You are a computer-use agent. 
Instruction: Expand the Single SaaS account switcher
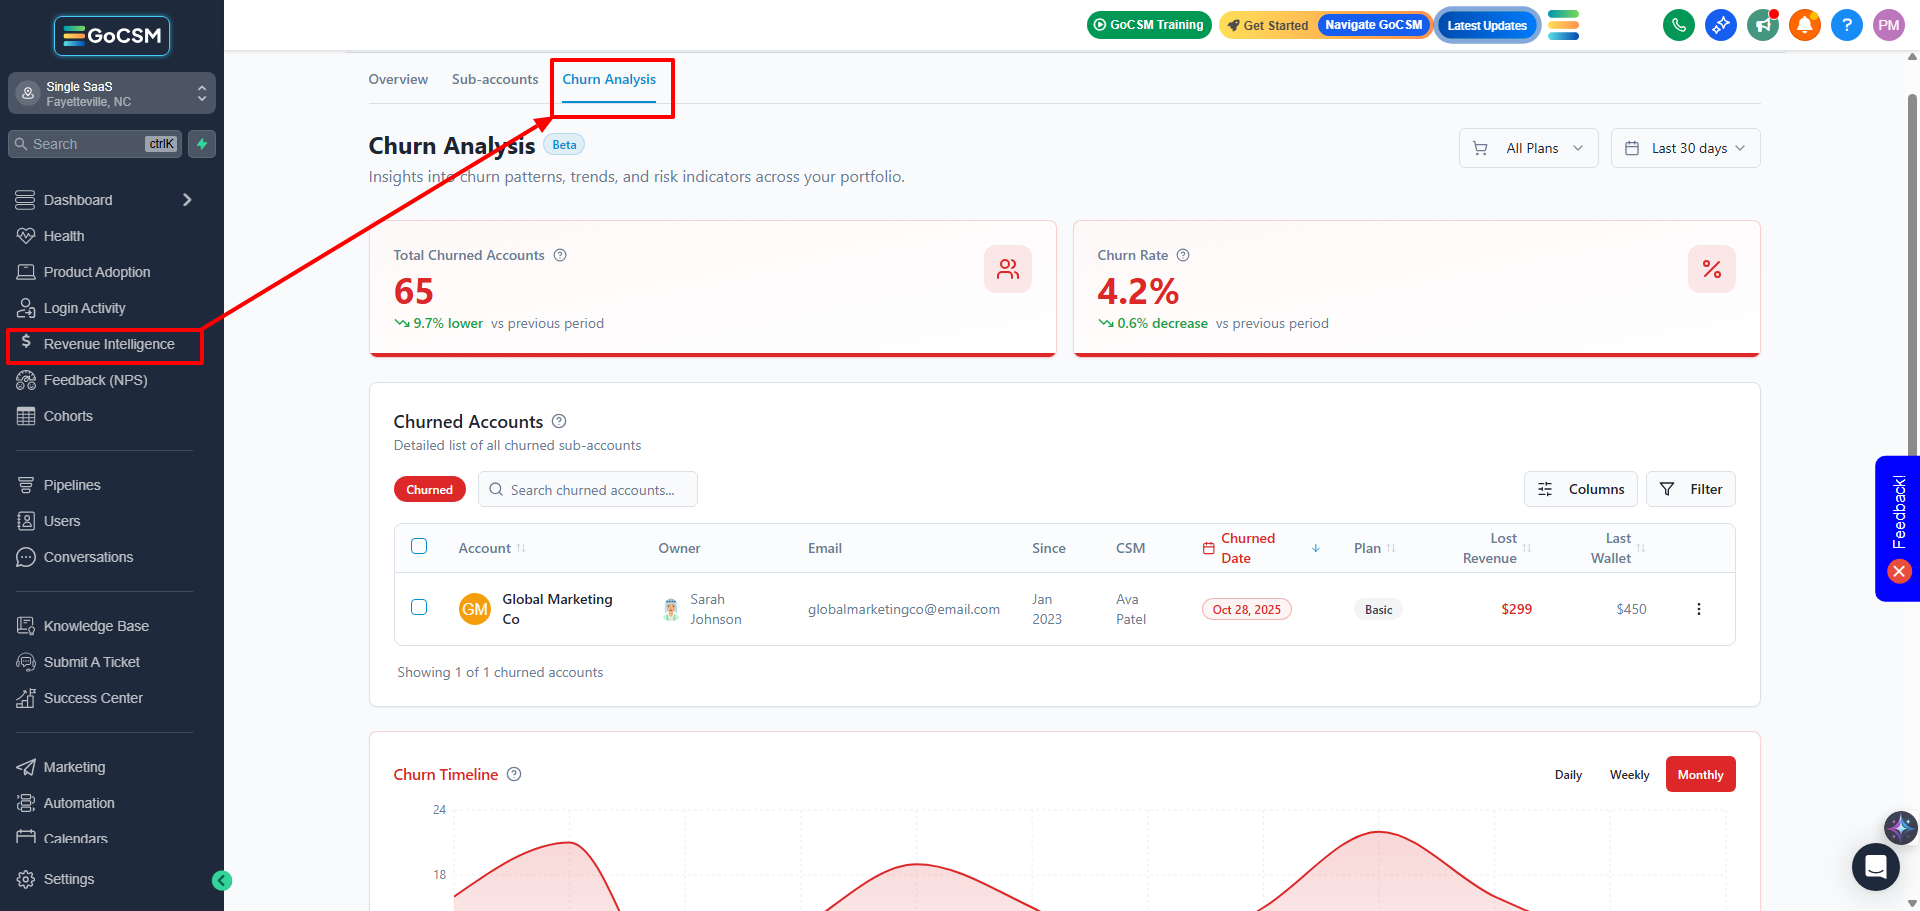112,94
